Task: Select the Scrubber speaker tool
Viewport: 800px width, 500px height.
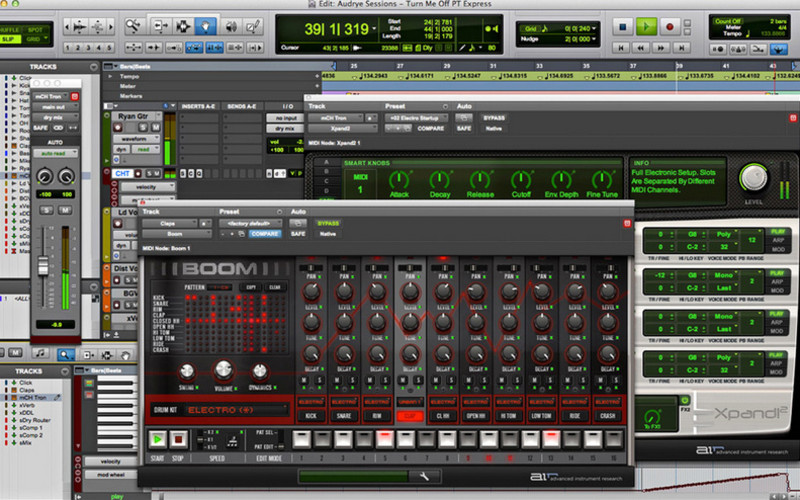Action: (231, 26)
